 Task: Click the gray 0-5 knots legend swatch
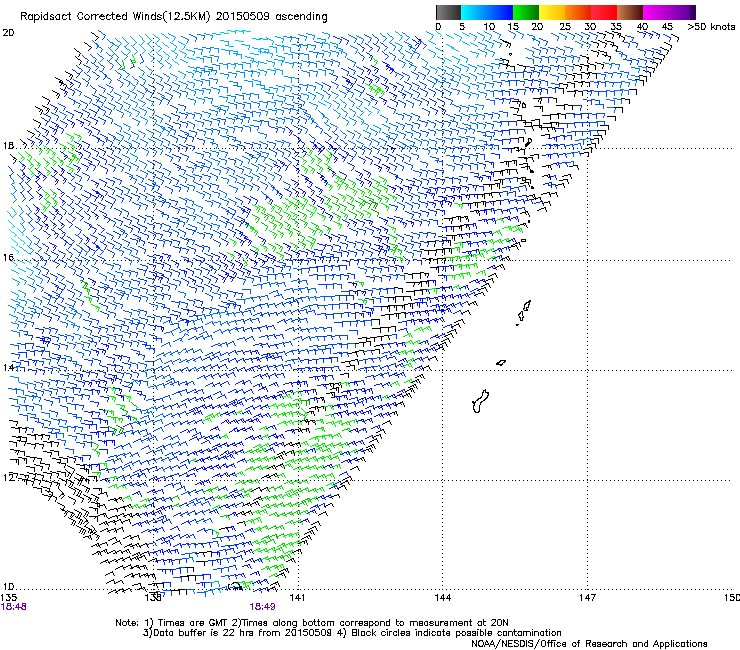point(448,12)
